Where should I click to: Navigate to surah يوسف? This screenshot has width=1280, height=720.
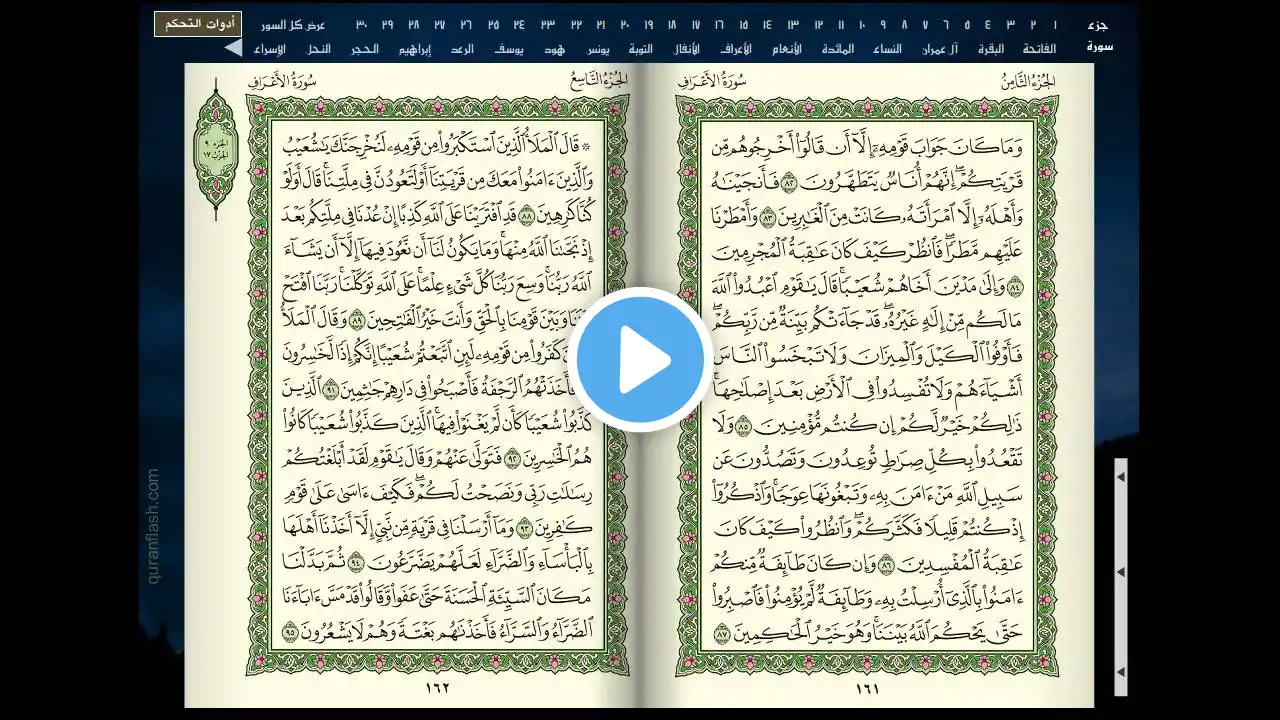pyautogui.click(x=510, y=48)
